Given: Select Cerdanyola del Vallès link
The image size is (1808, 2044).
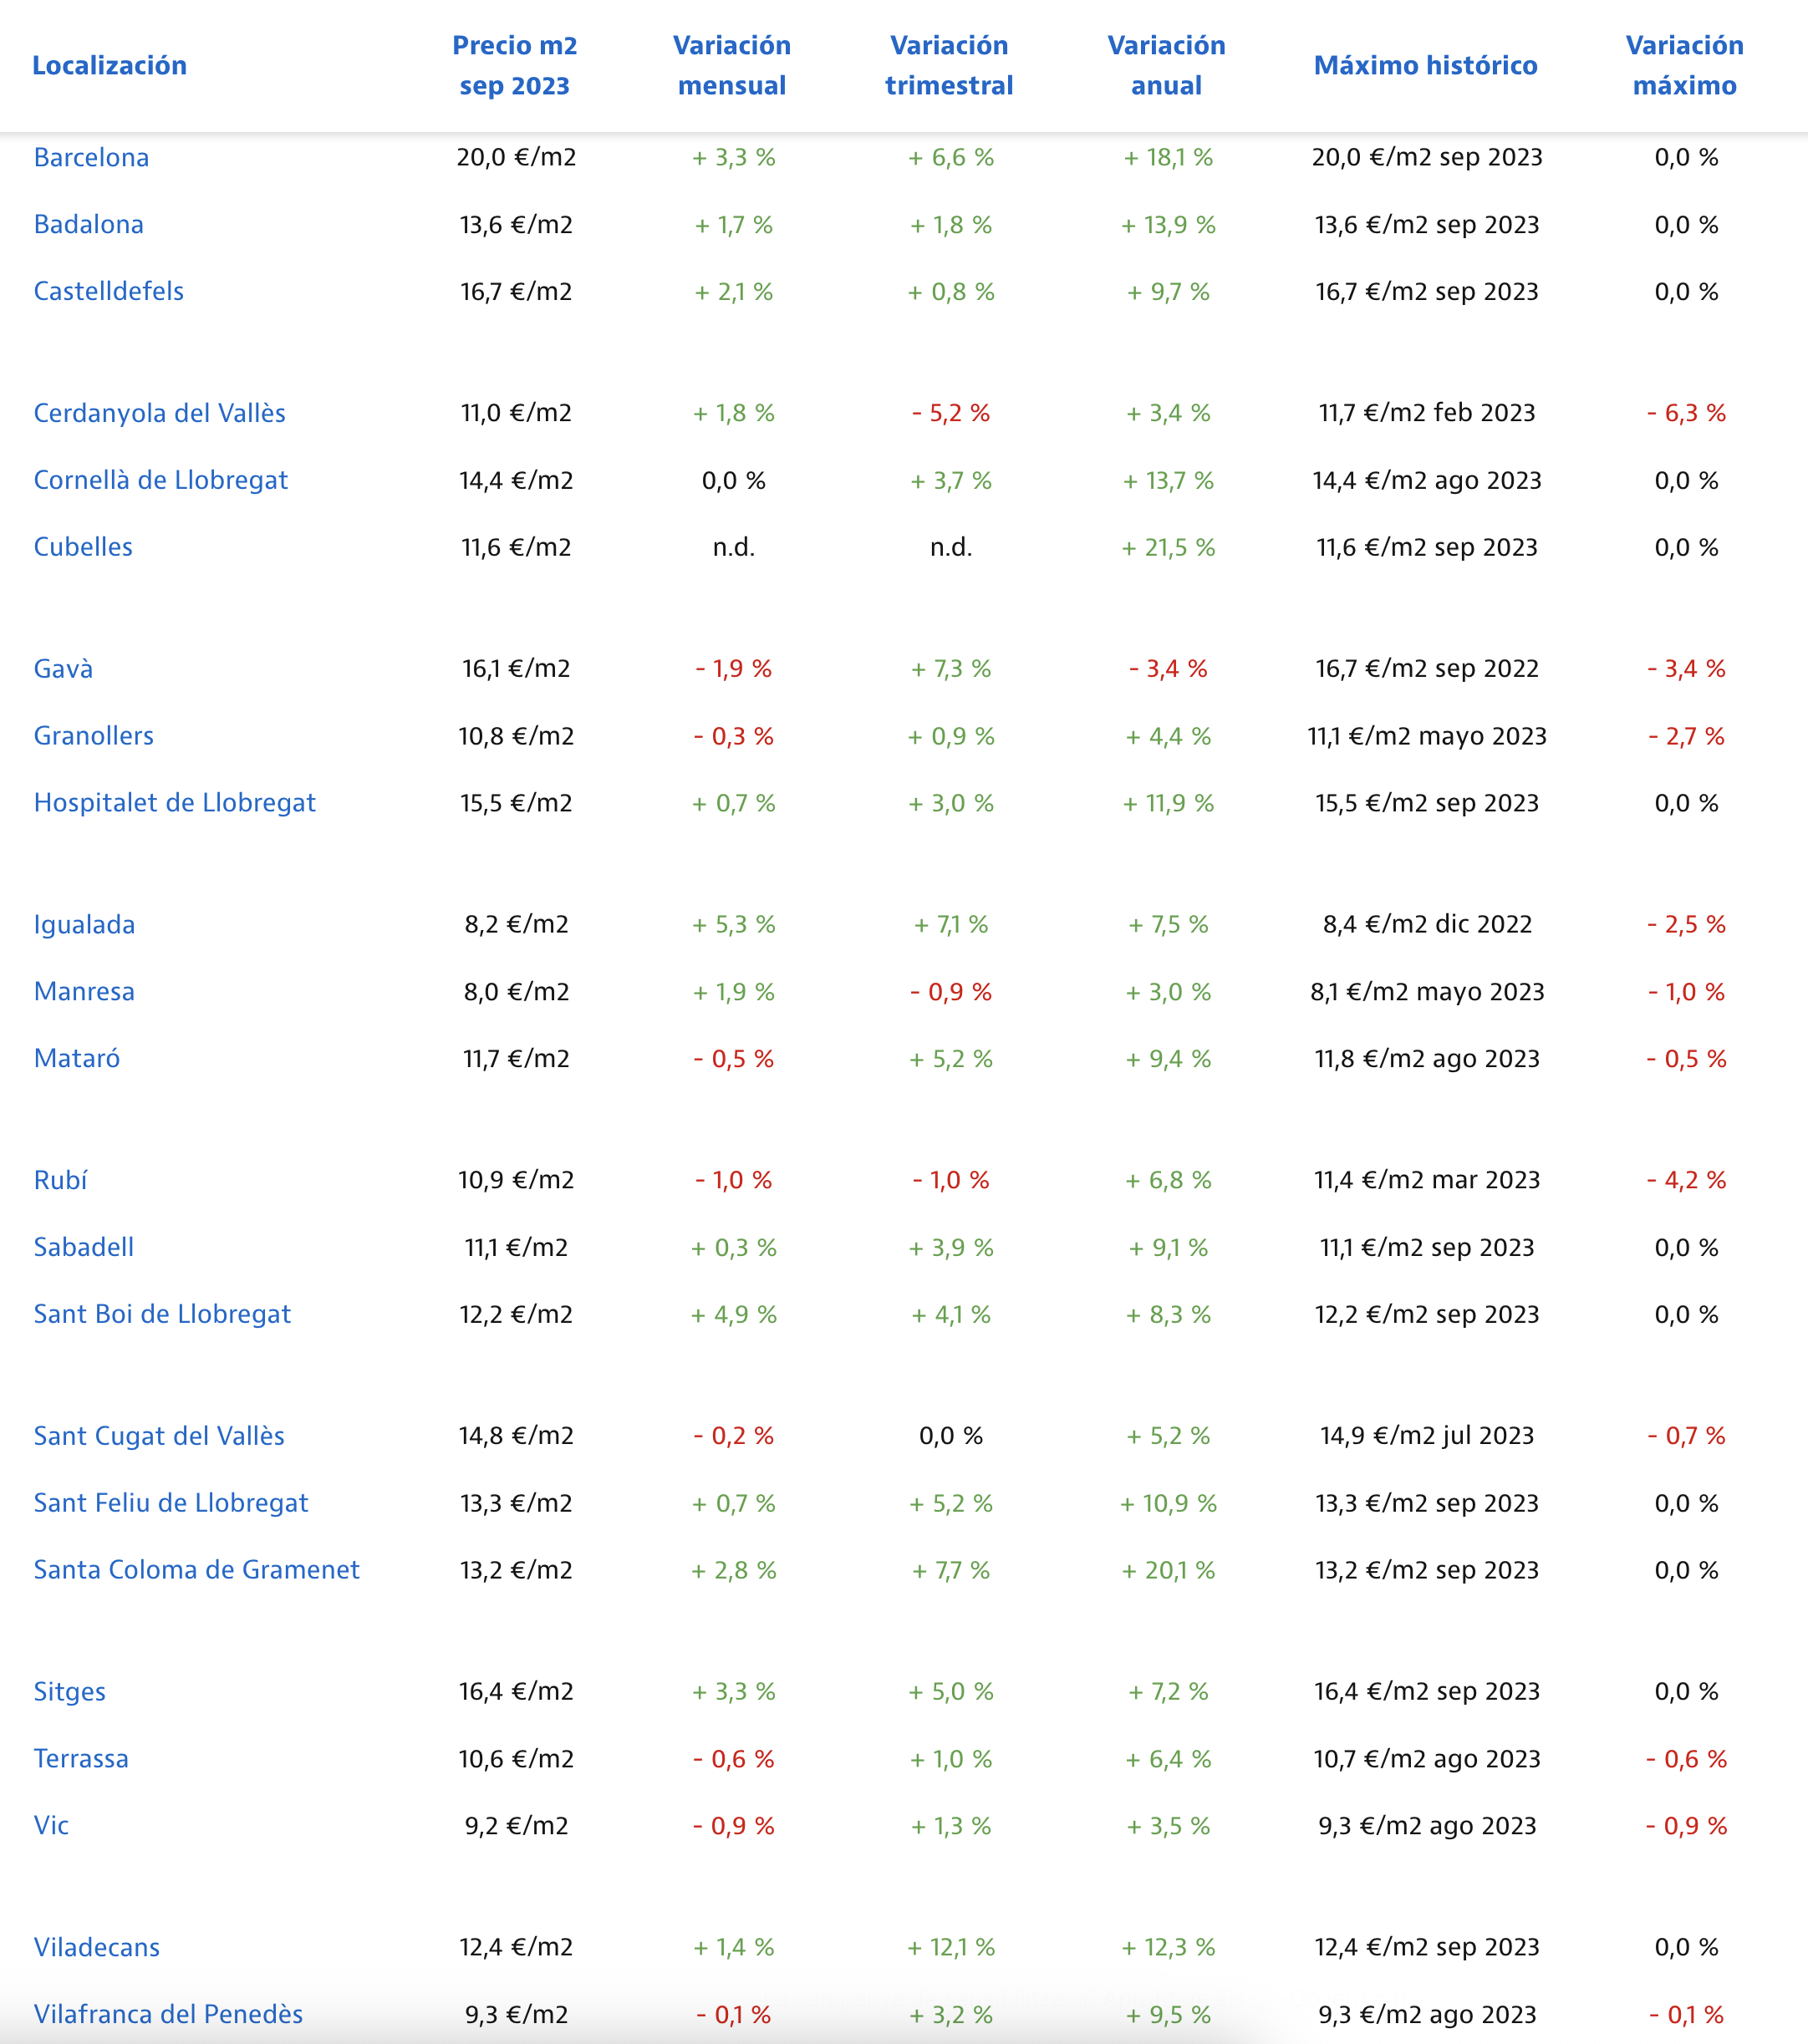Looking at the screenshot, I should pyautogui.click(x=159, y=414).
